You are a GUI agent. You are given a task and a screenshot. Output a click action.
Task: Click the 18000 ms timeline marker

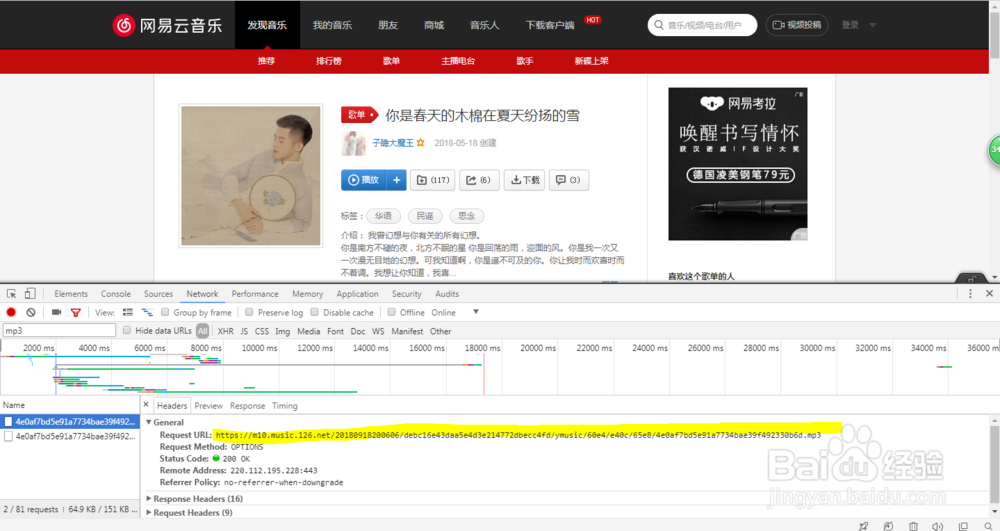(x=482, y=348)
